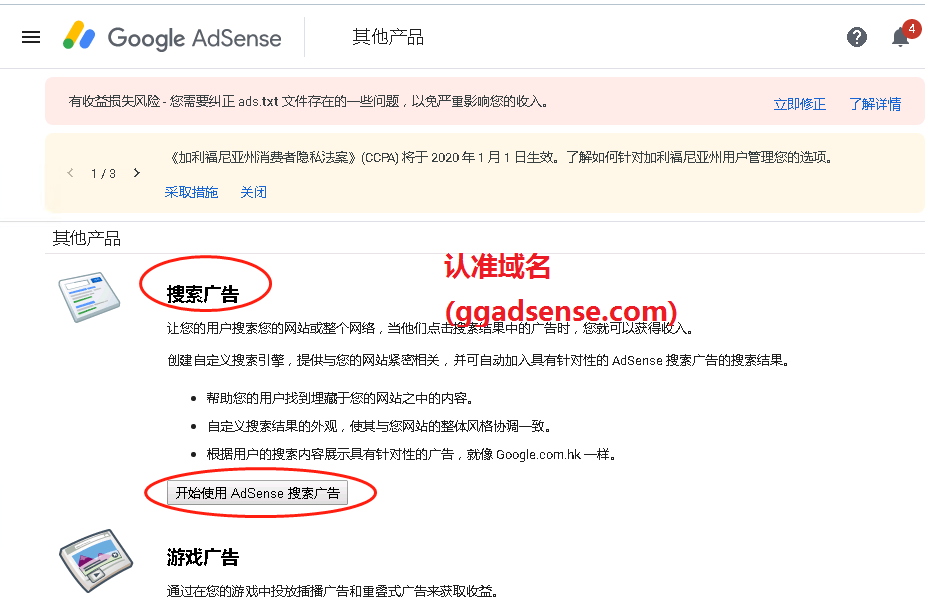Screen dimensions: 925x606
Task: Click the 搜索广告 product illustration
Action: coord(88,297)
